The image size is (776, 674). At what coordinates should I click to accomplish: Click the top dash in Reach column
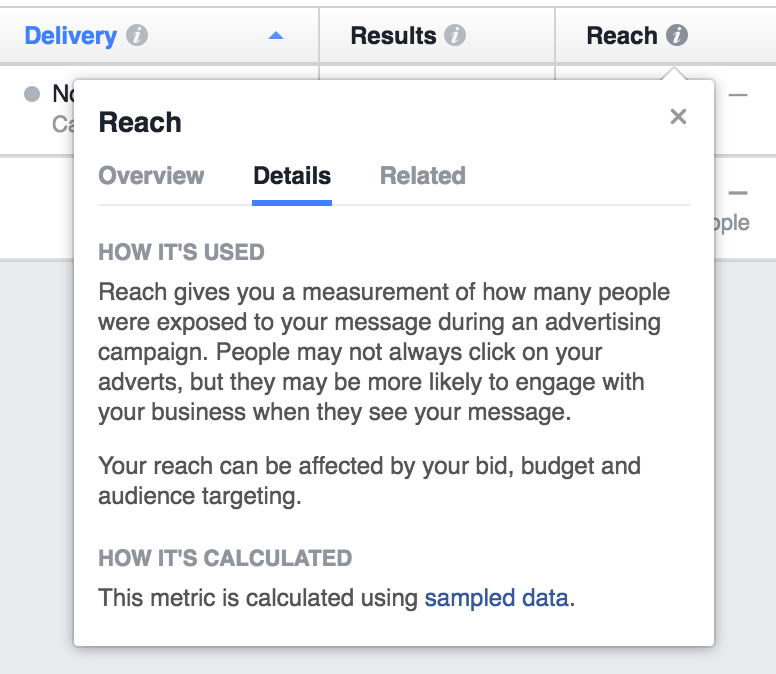click(738, 95)
